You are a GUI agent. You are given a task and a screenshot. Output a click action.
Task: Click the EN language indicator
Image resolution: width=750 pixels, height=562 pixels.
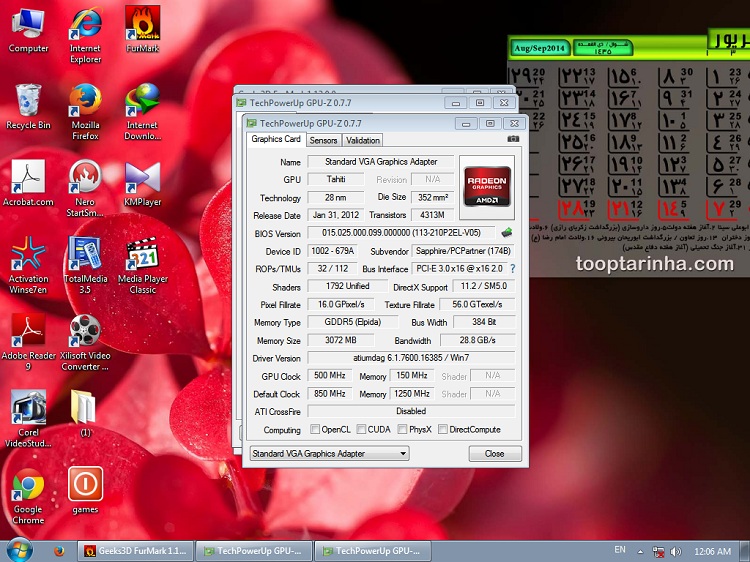click(x=620, y=550)
